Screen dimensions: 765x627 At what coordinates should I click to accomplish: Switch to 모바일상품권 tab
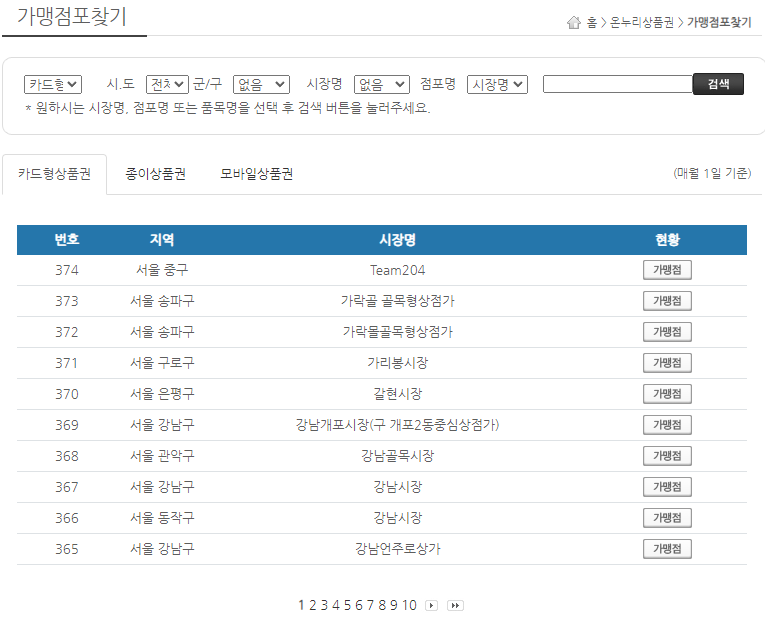(257, 174)
